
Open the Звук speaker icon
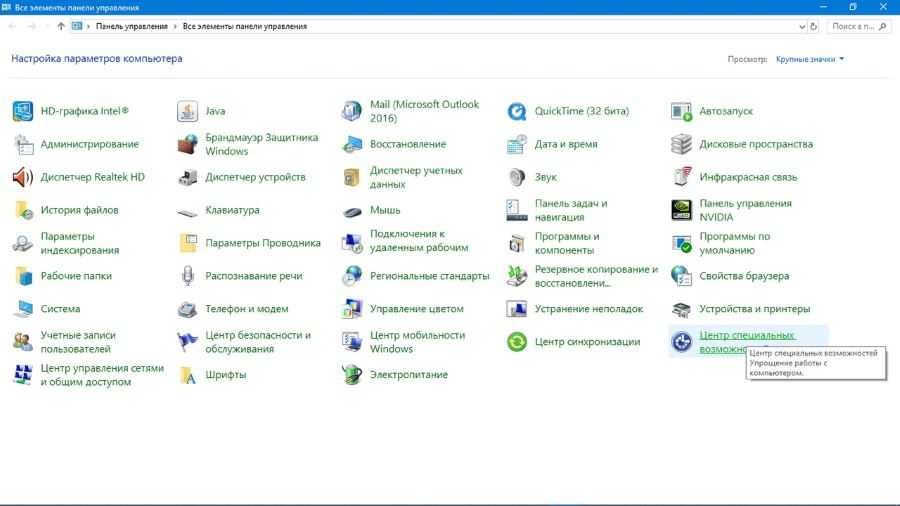point(517,177)
